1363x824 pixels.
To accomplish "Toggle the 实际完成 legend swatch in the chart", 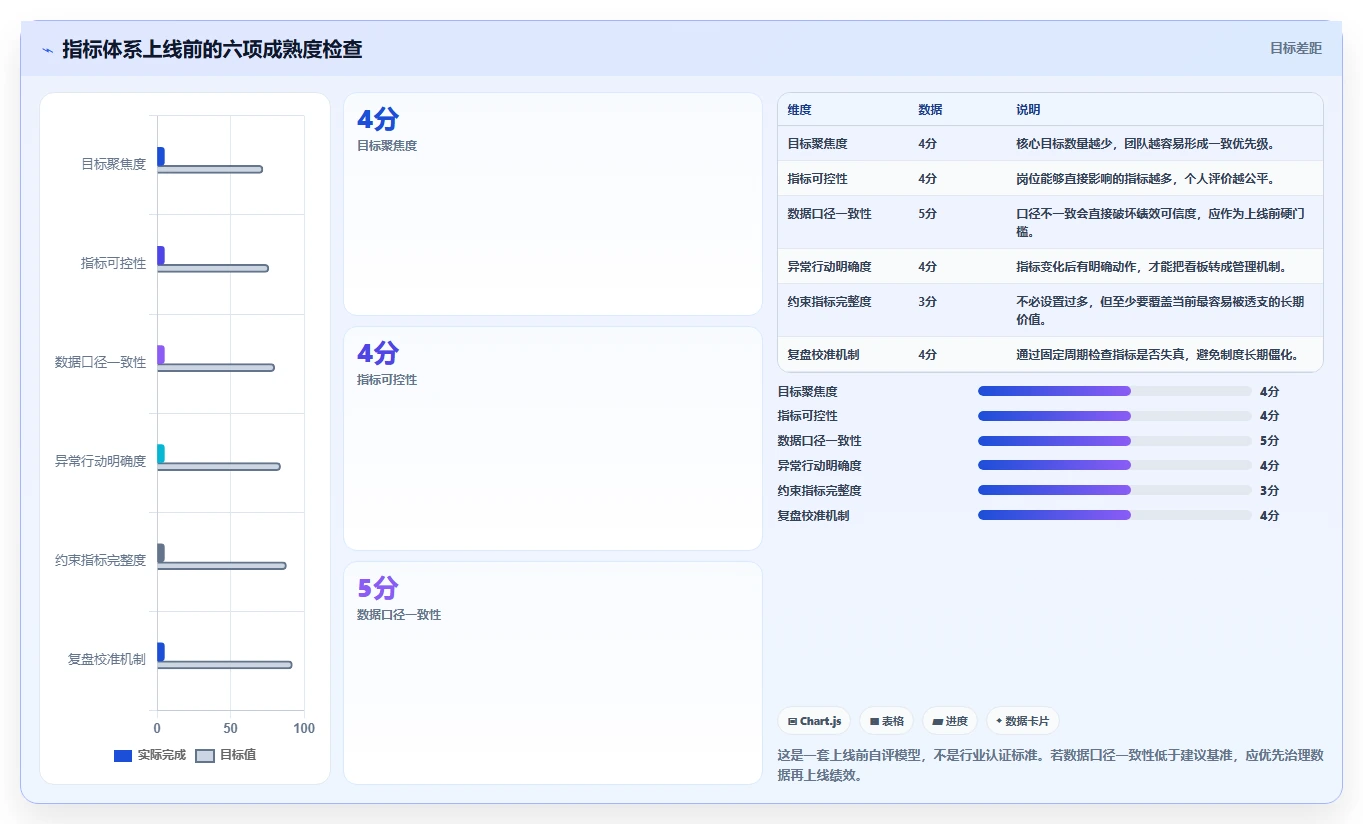I will (123, 755).
